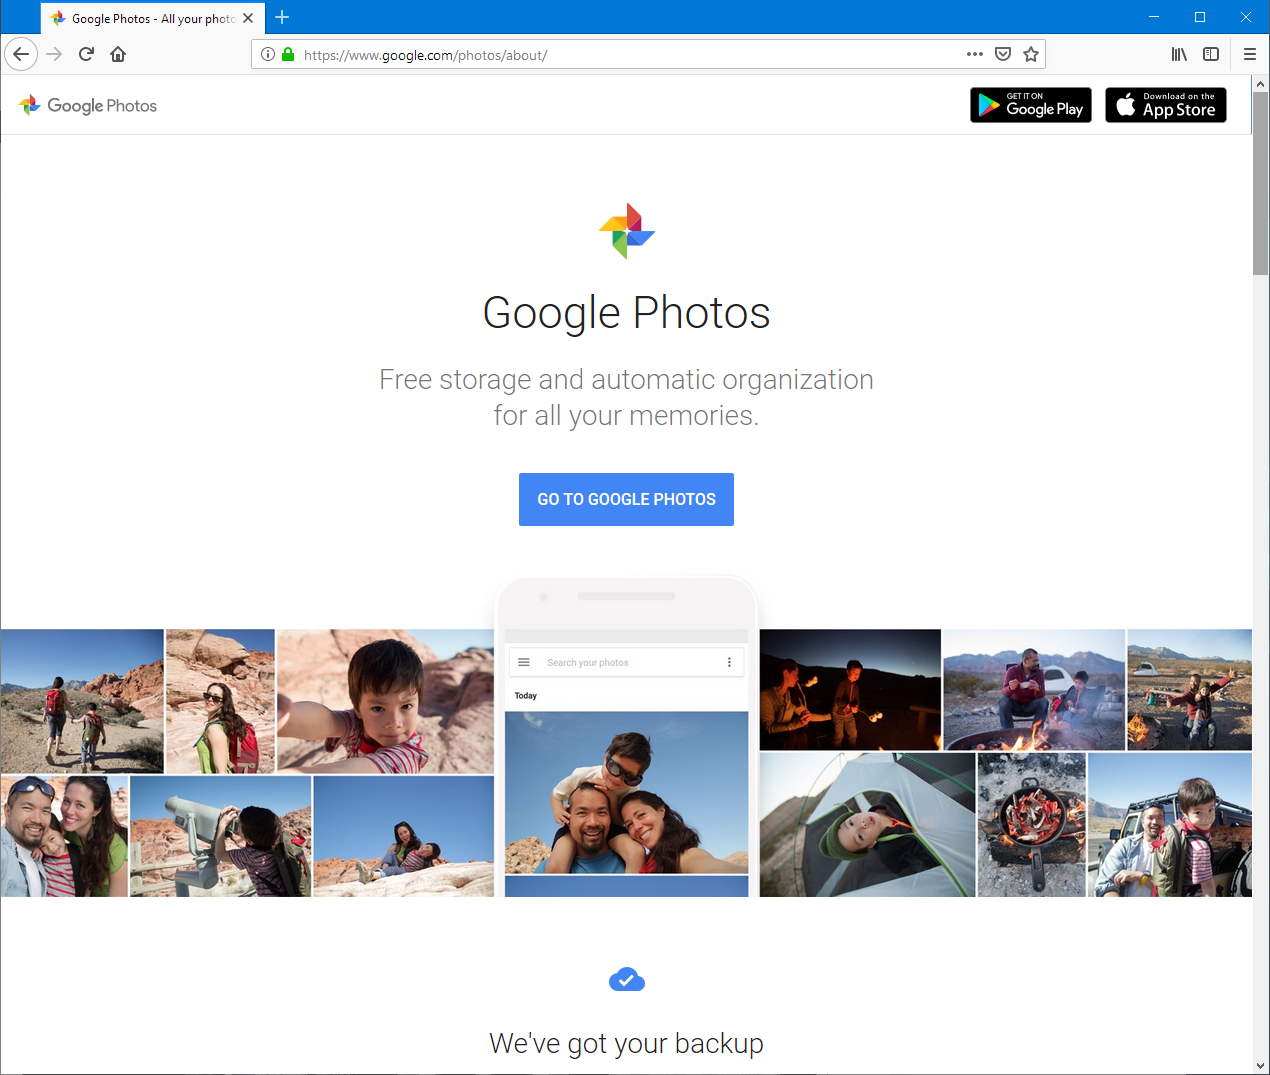Screen dimensions: 1270x1075
Task: Click the family selfie photo in phone
Action: coord(627,792)
